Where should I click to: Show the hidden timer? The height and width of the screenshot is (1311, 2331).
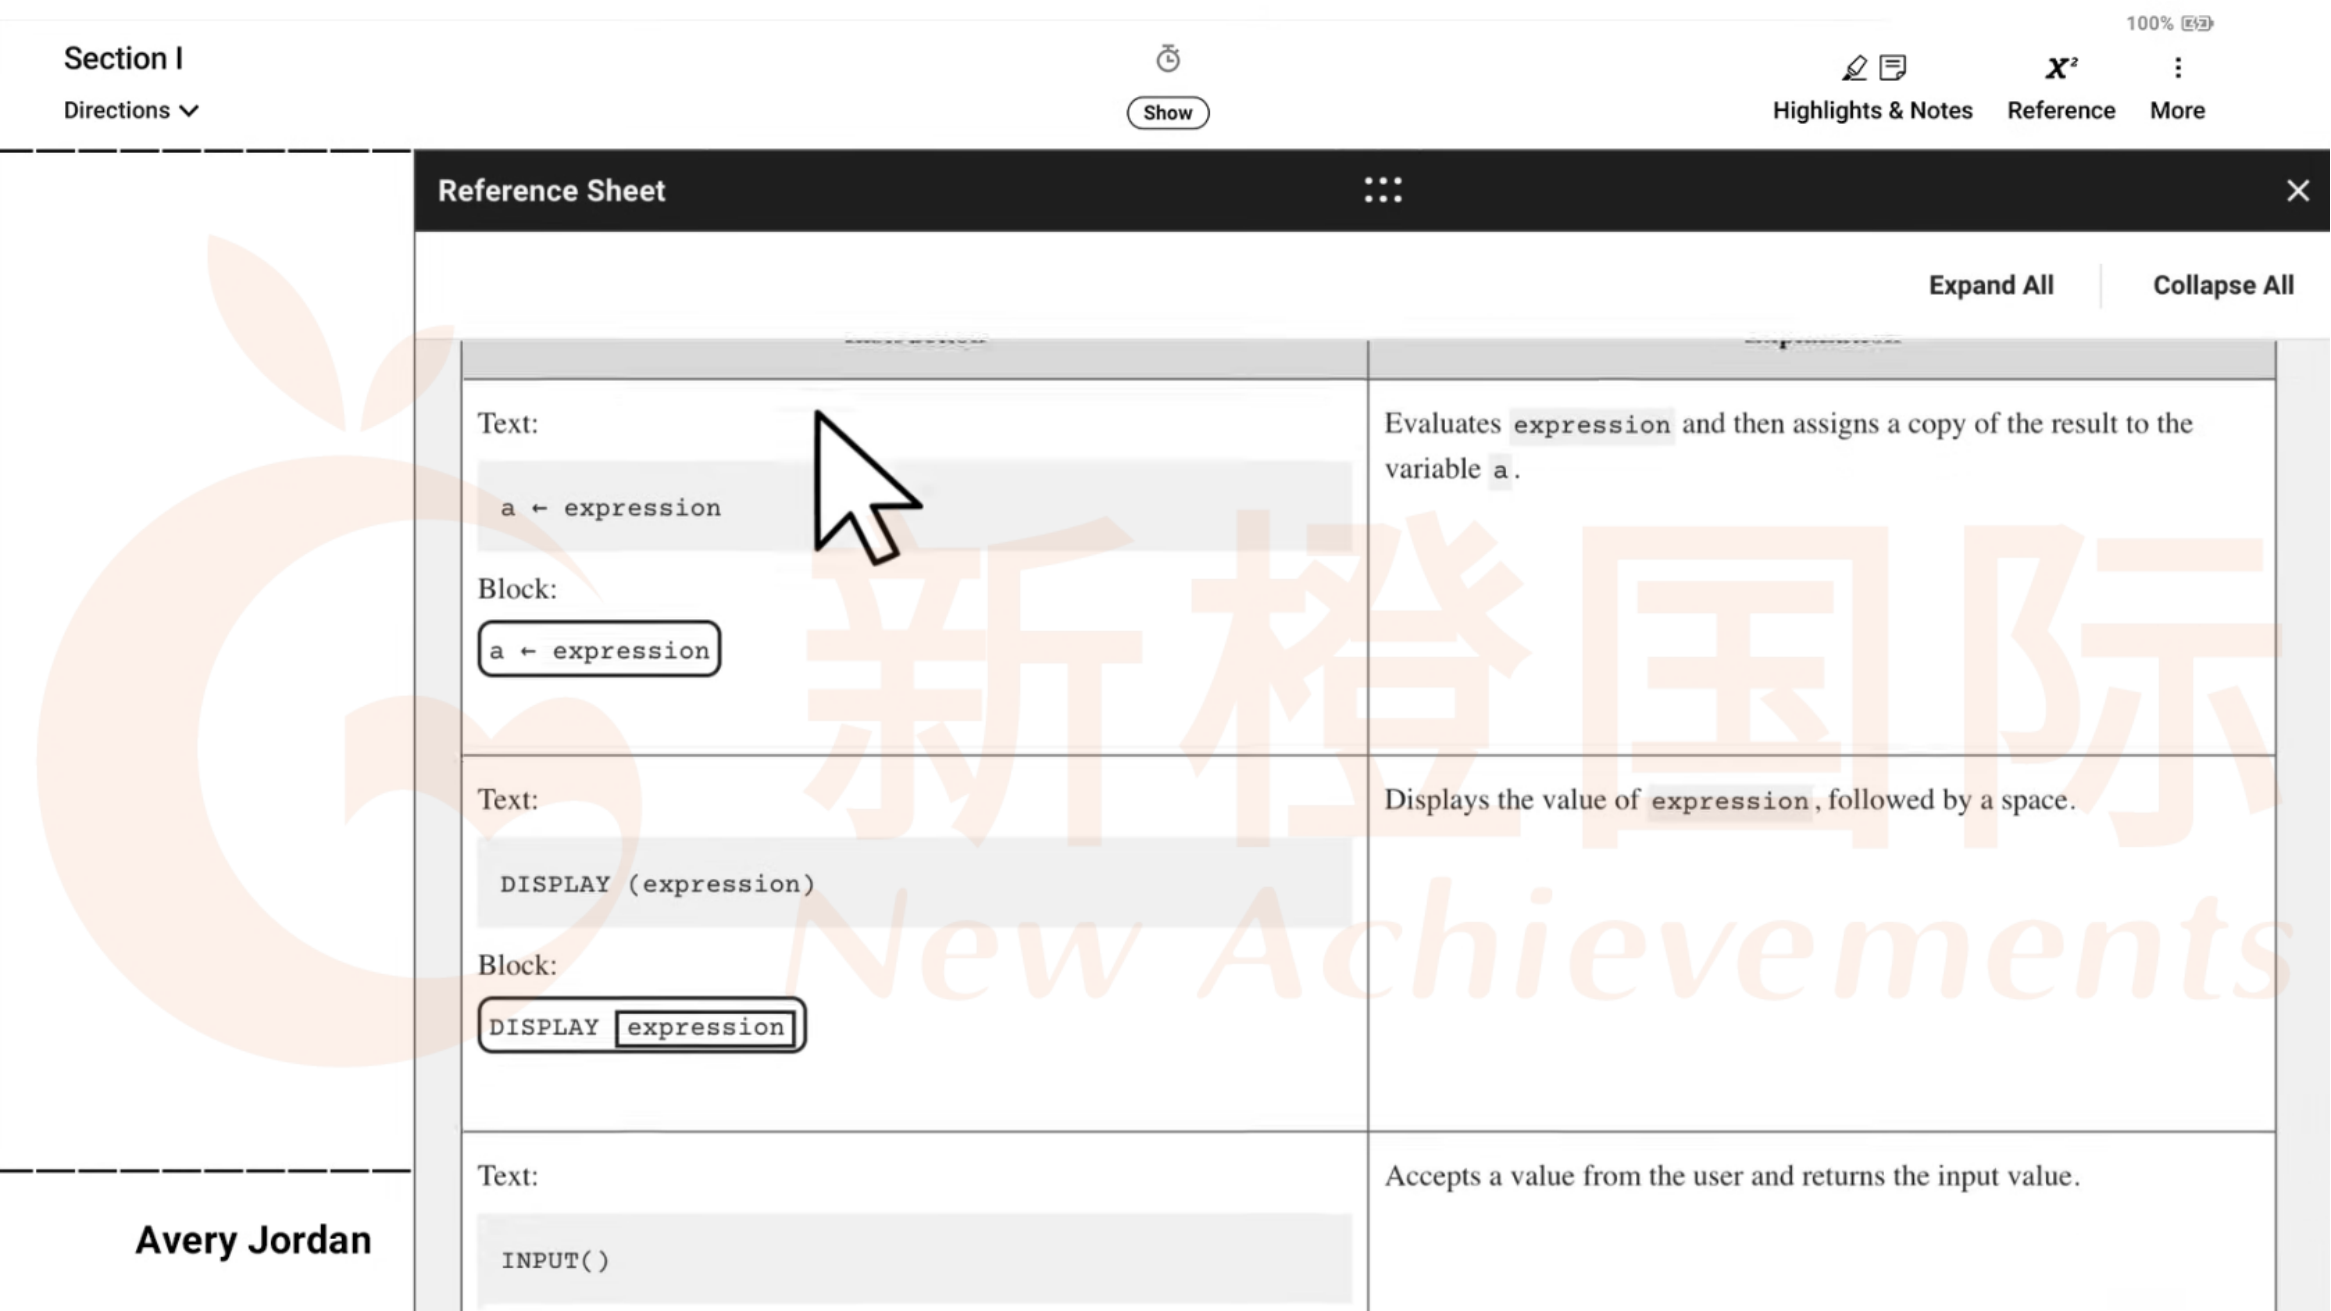point(1168,112)
